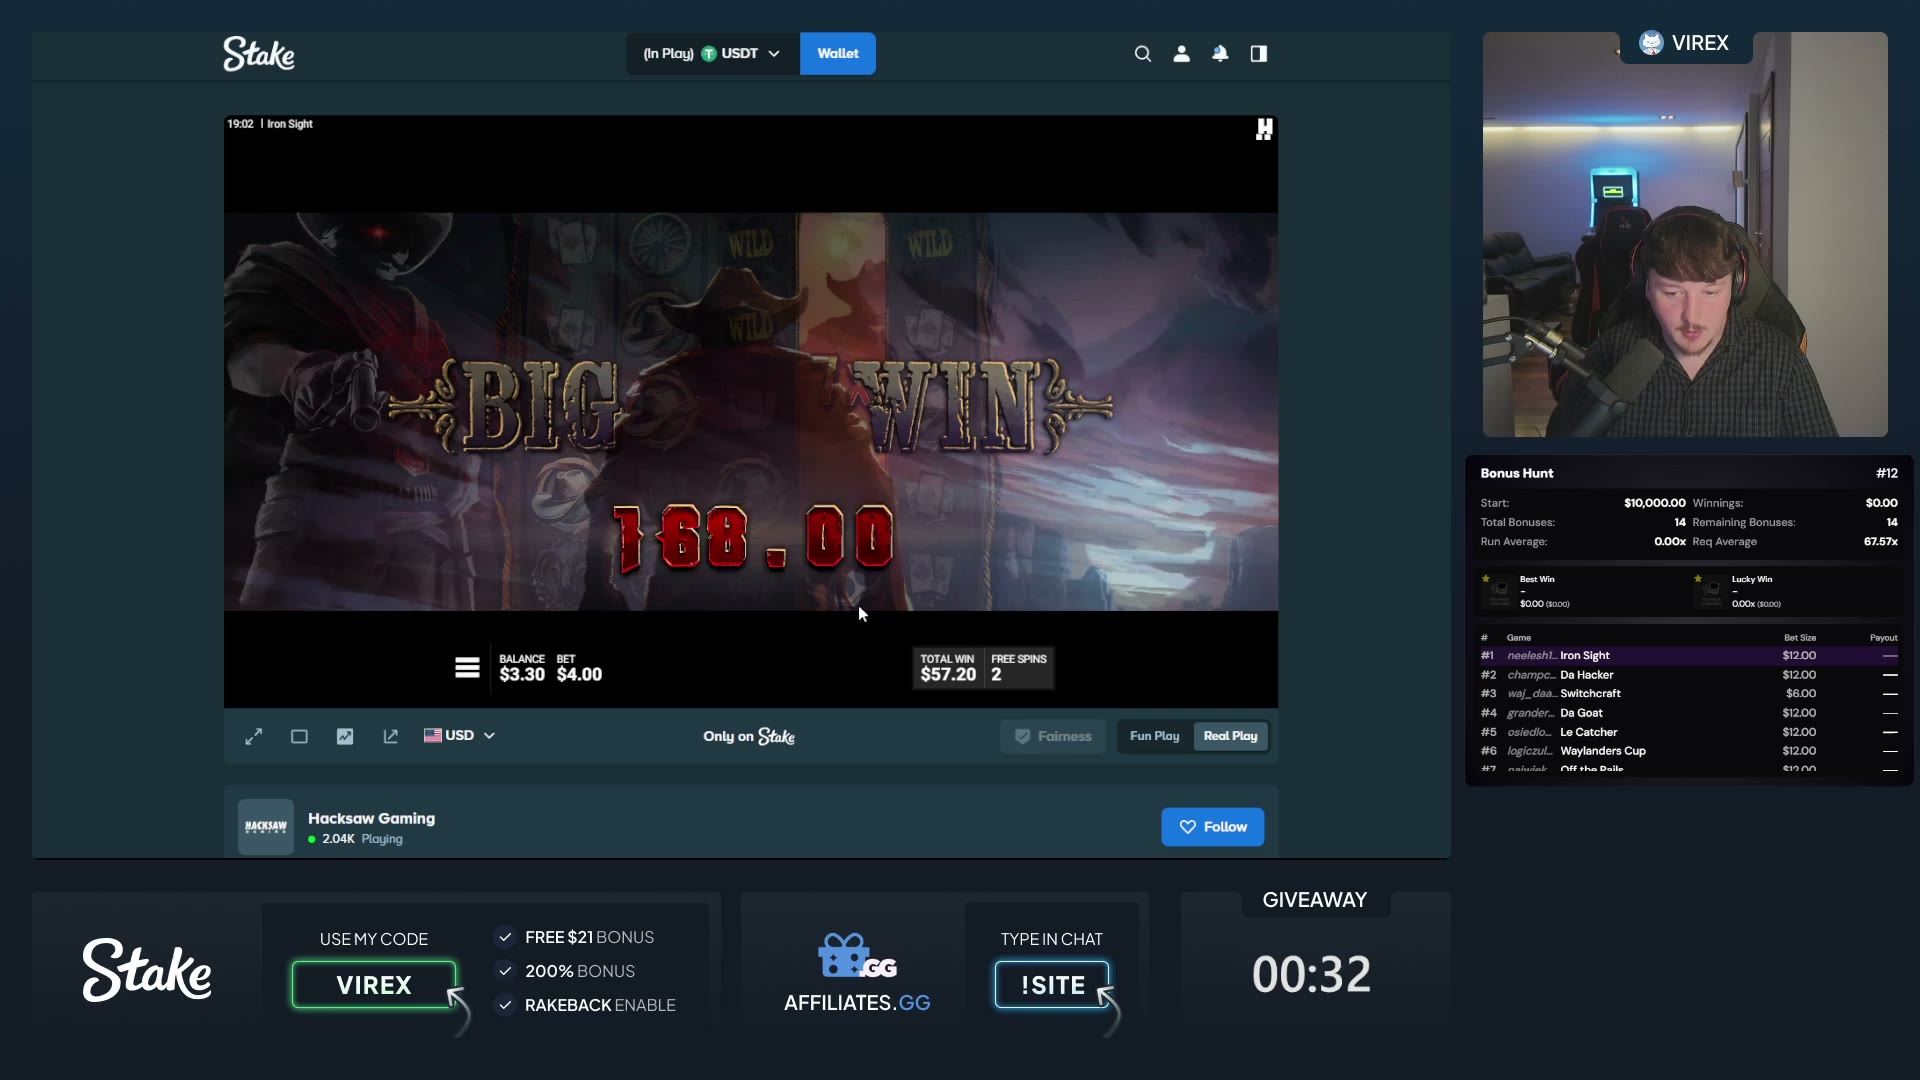Viewport: 1920px width, 1080px height.
Task: Click the $3.30 balance value
Action: 522,675
